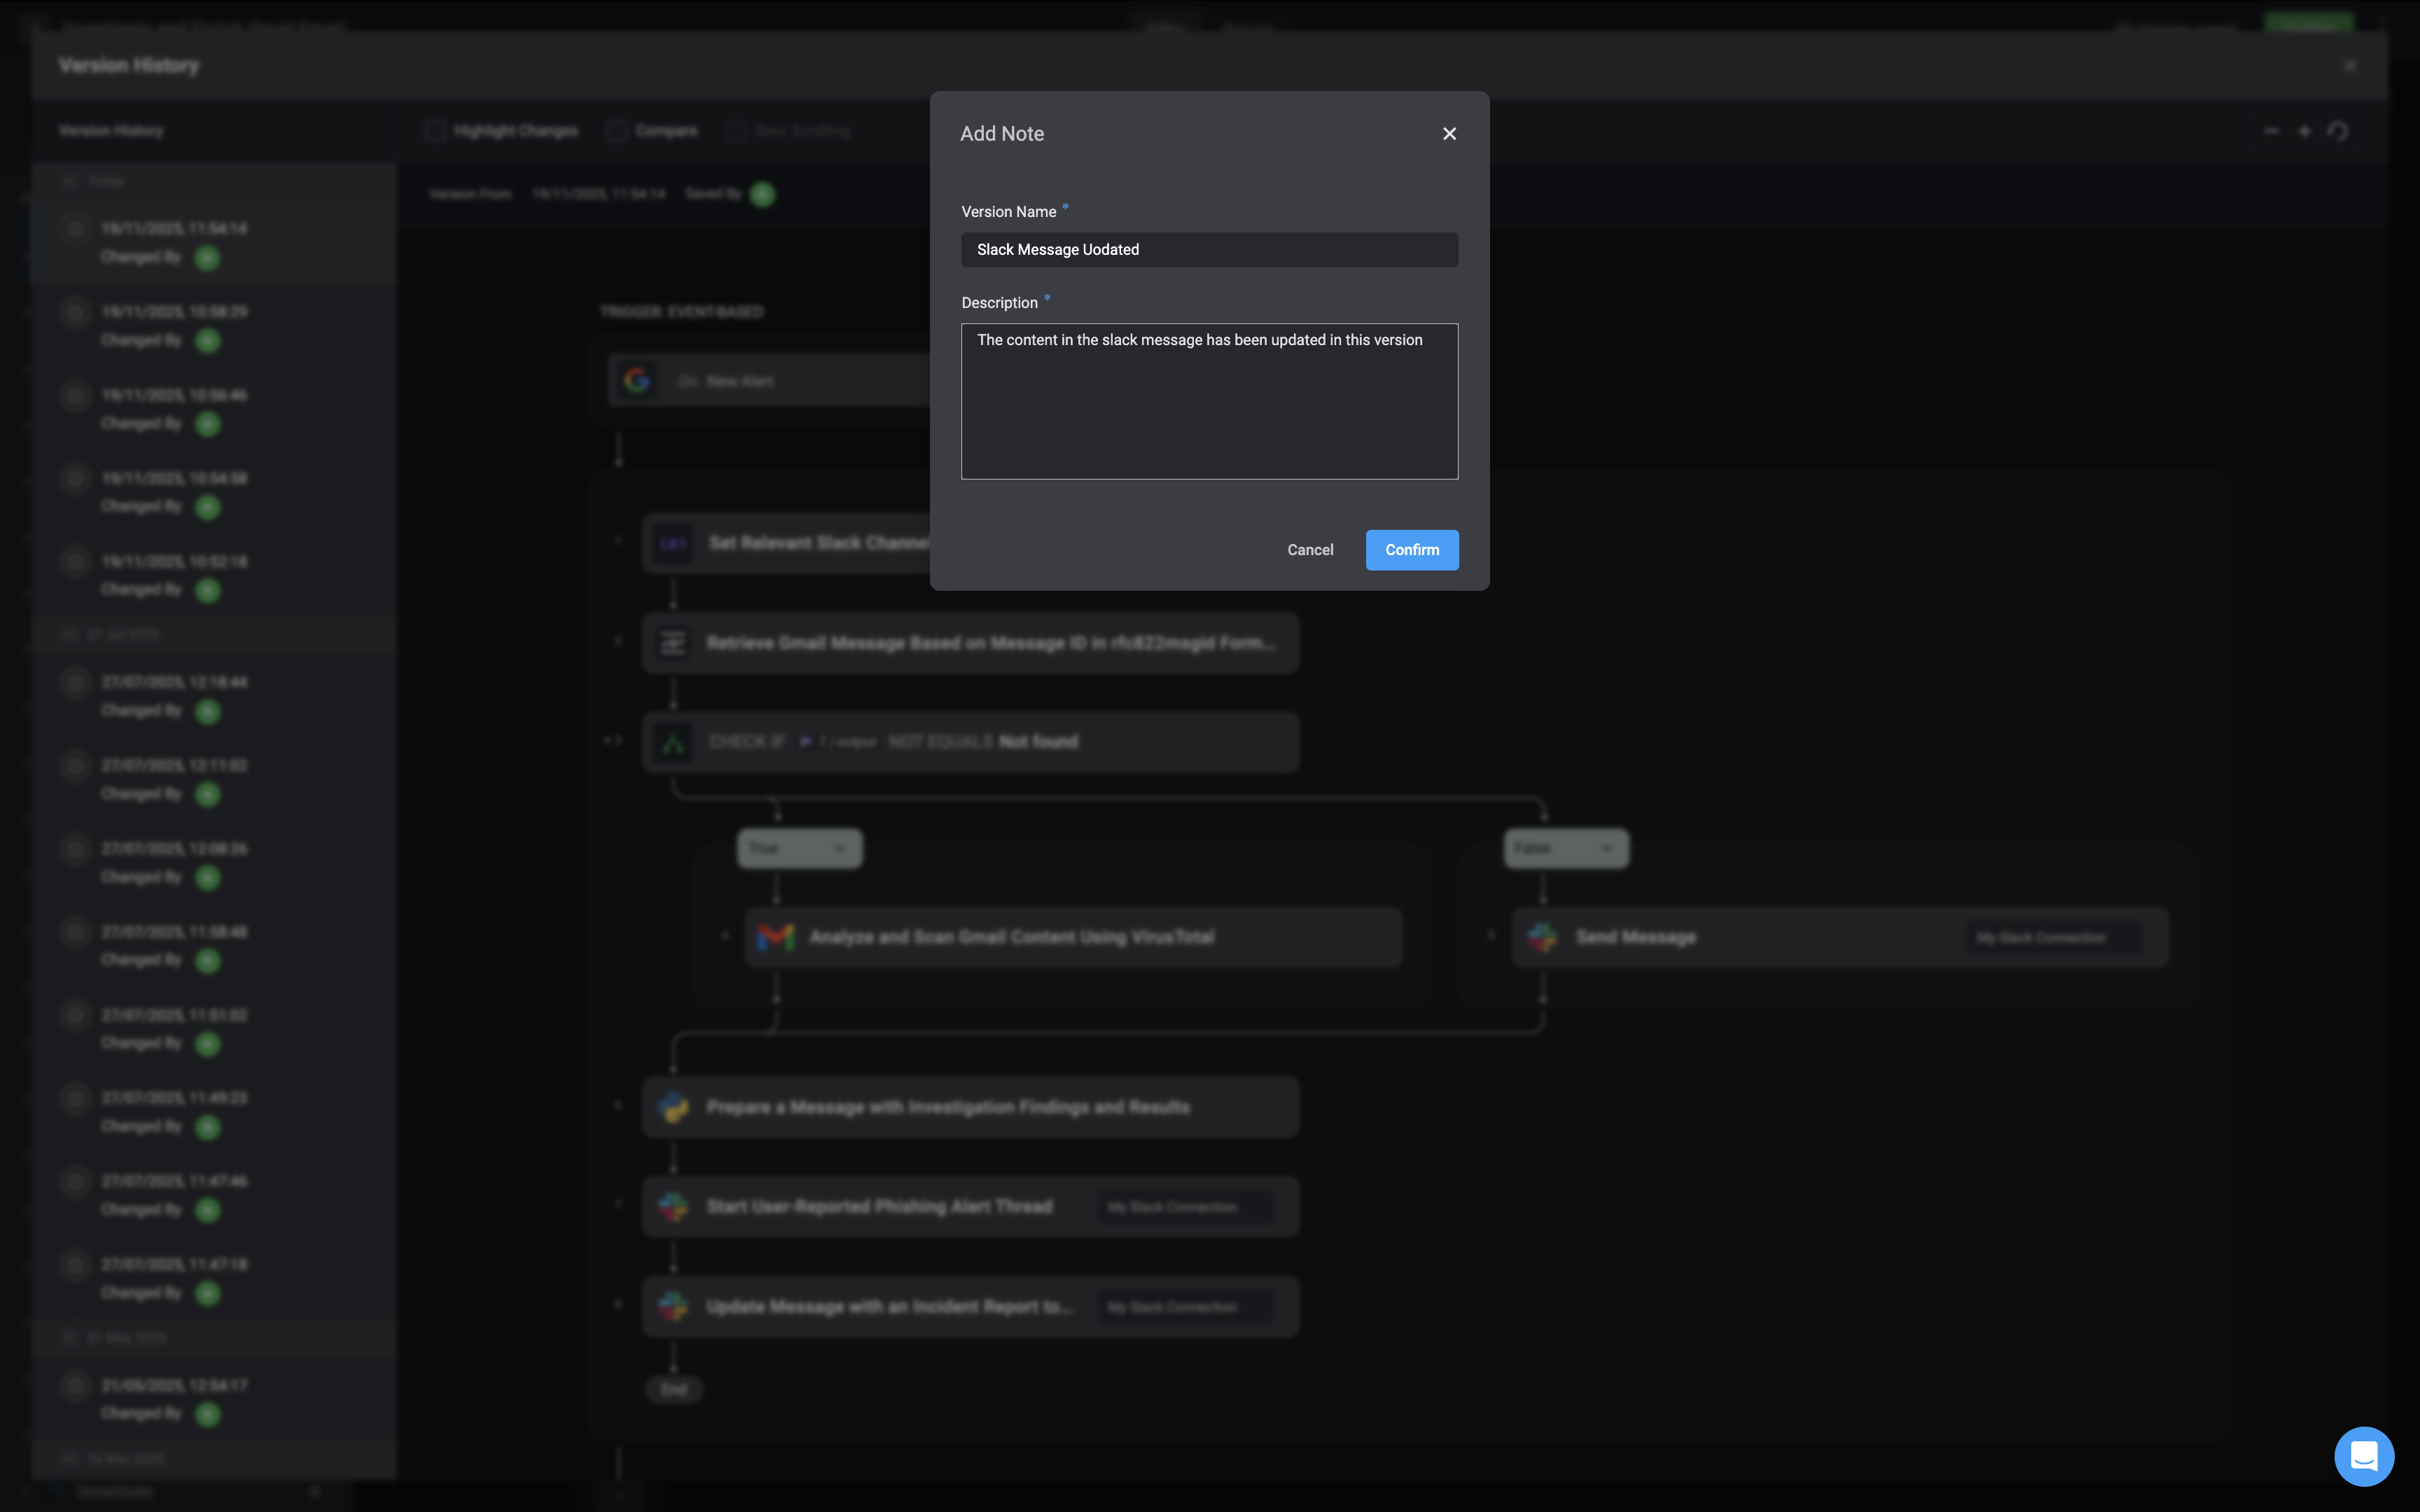The height and width of the screenshot is (1512, 2420).
Task: Click the Cancel button
Action: [x=1310, y=550]
